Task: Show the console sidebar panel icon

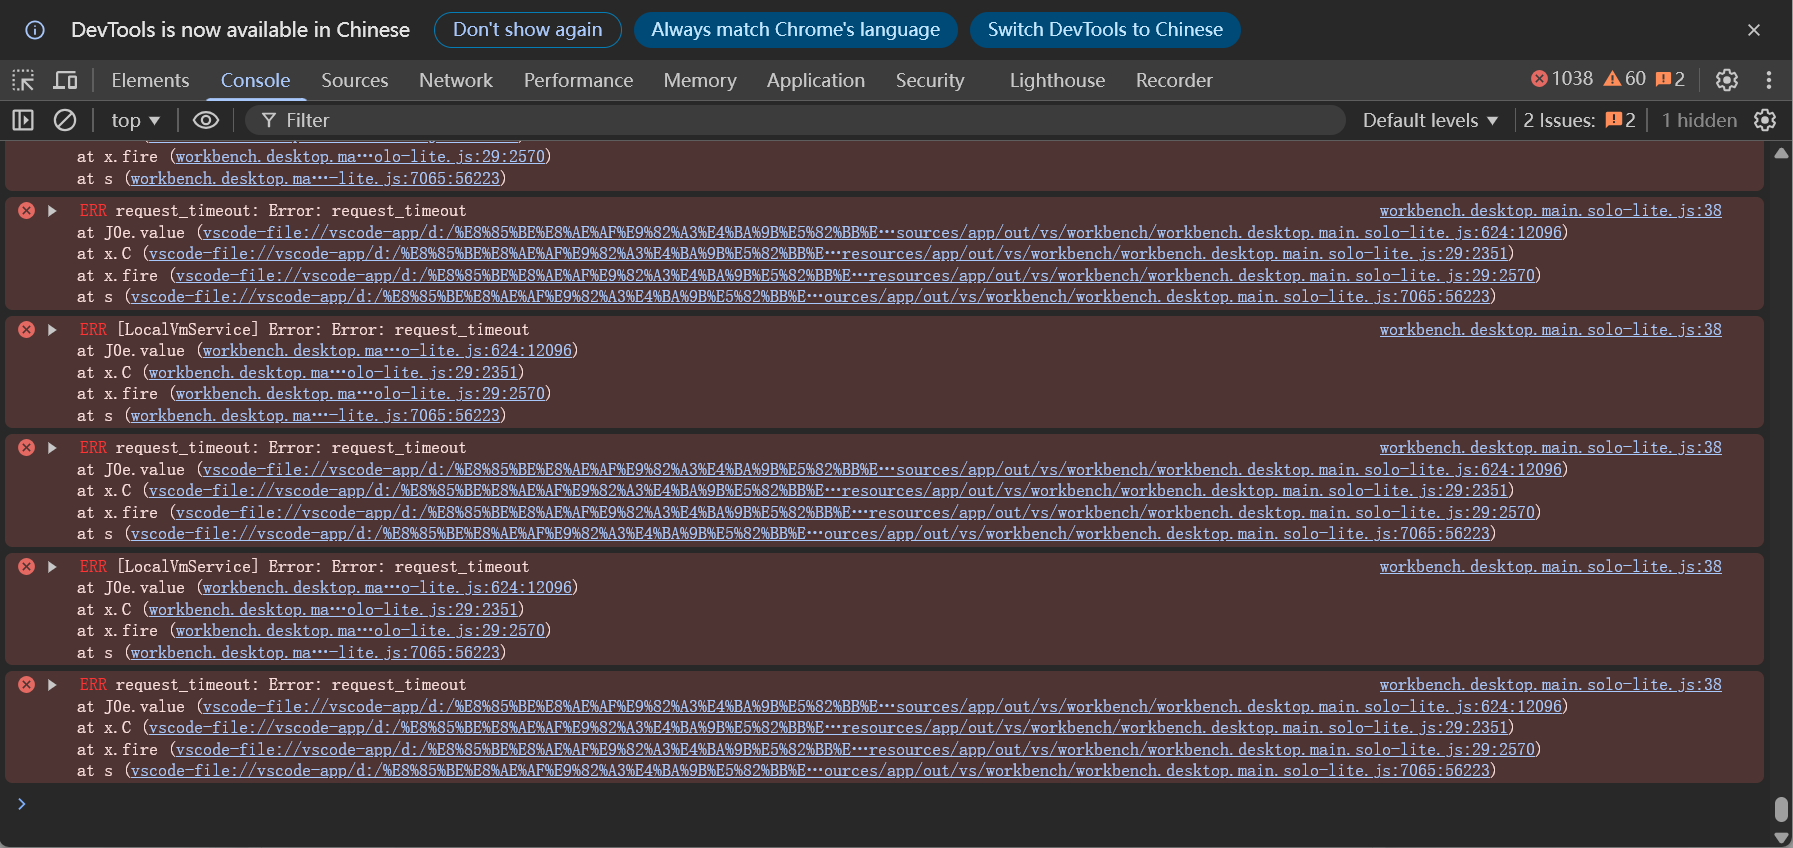Action: pos(23,120)
